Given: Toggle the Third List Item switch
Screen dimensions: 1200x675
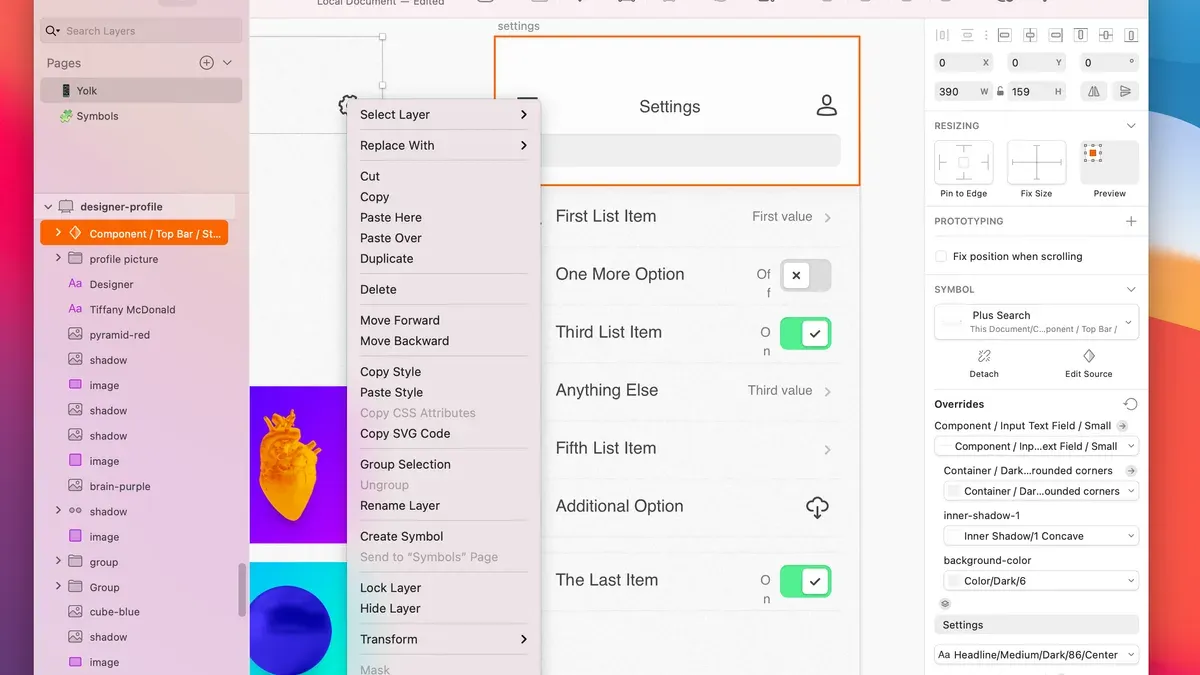Looking at the screenshot, I should point(805,333).
